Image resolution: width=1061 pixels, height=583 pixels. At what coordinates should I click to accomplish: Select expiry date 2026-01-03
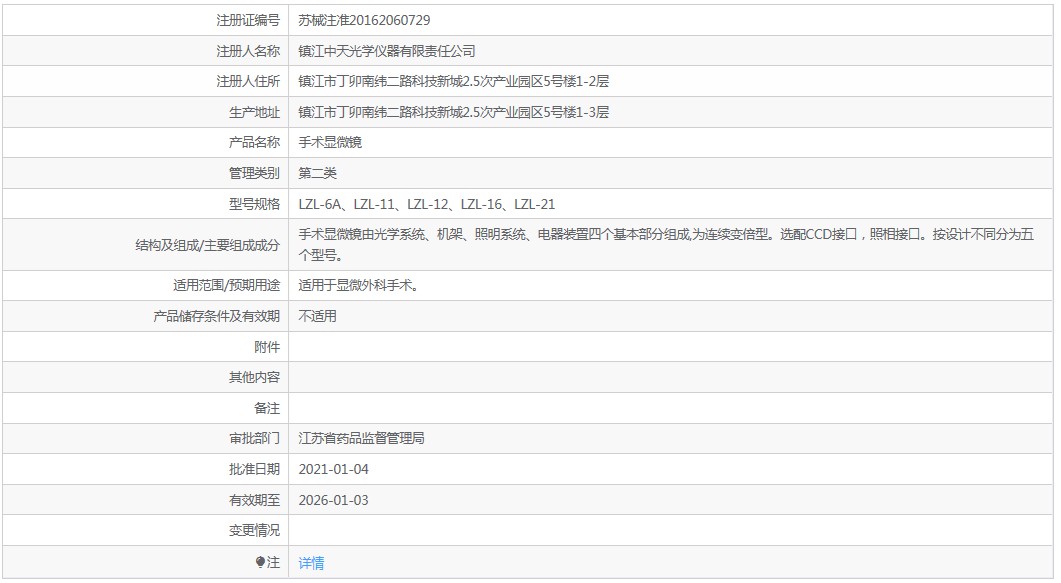click(x=334, y=500)
